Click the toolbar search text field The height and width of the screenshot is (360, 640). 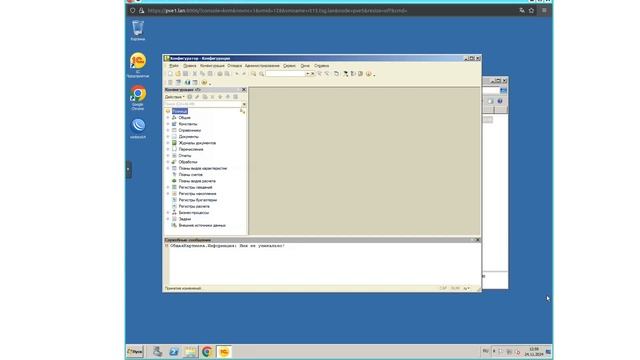pos(285,74)
